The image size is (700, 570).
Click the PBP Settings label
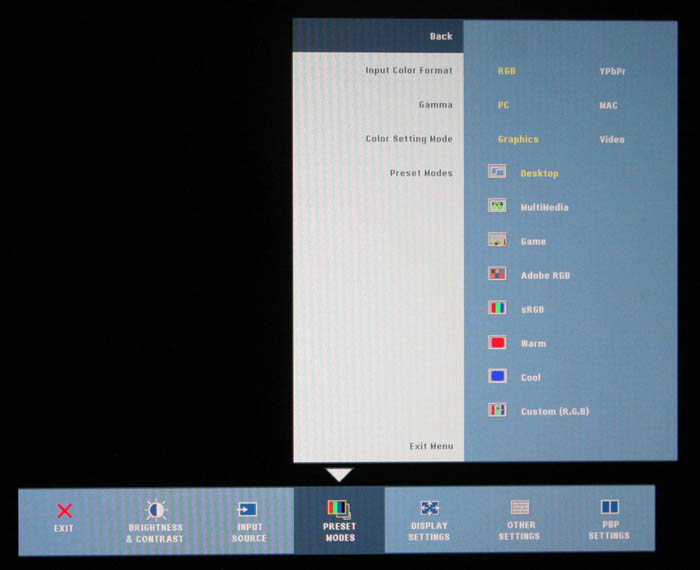pyautogui.click(x=609, y=530)
